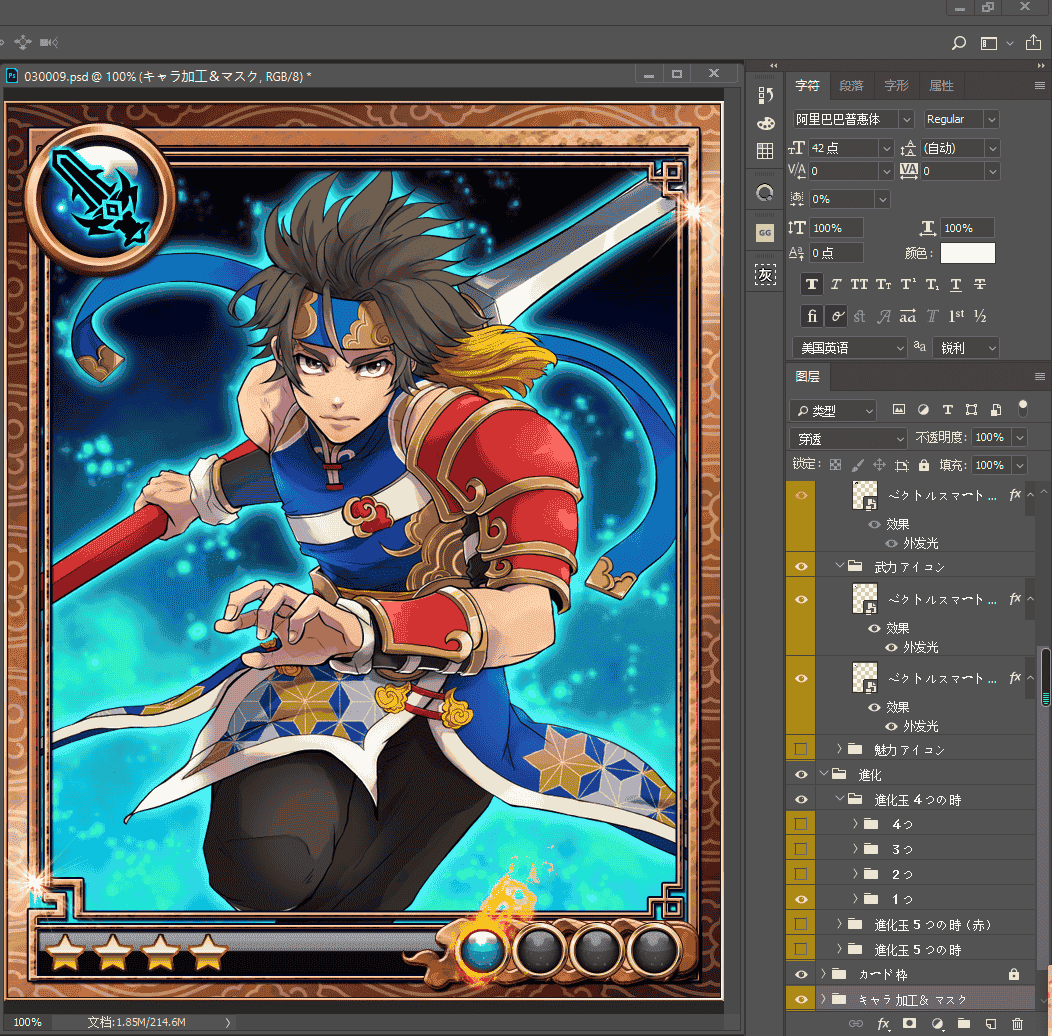Image resolution: width=1052 pixels, height=1036 pixels.
Task: Apply underline text style
Action: point(956,284)
